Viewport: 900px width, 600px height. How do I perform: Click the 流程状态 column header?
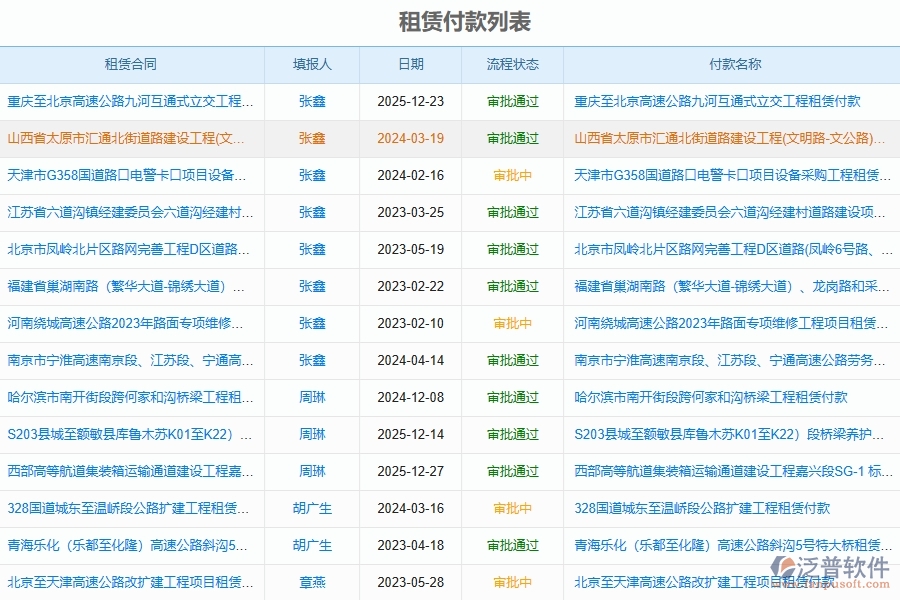tap(511, 64)
